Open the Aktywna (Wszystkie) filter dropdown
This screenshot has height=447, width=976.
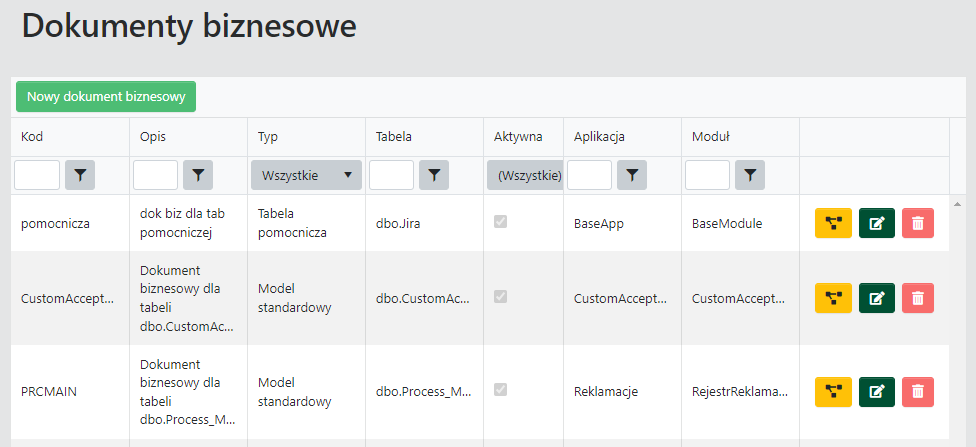pos(524,175)
